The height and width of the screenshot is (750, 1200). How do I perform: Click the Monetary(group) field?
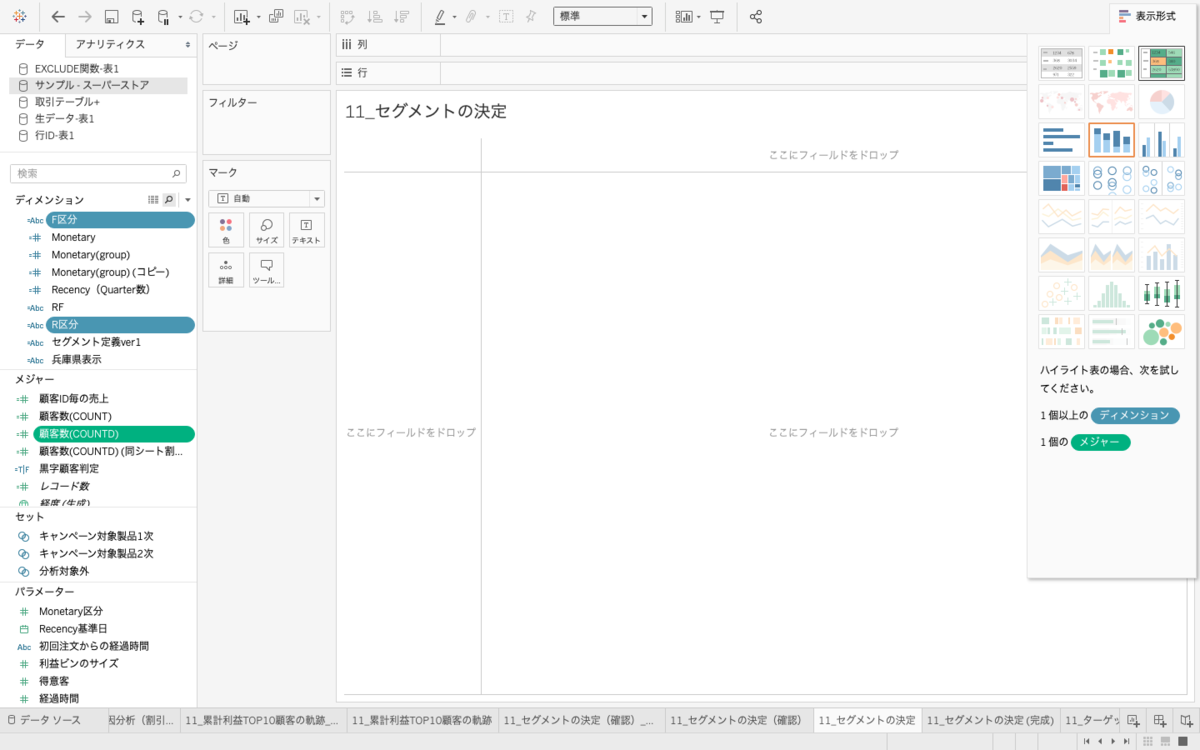91,255
